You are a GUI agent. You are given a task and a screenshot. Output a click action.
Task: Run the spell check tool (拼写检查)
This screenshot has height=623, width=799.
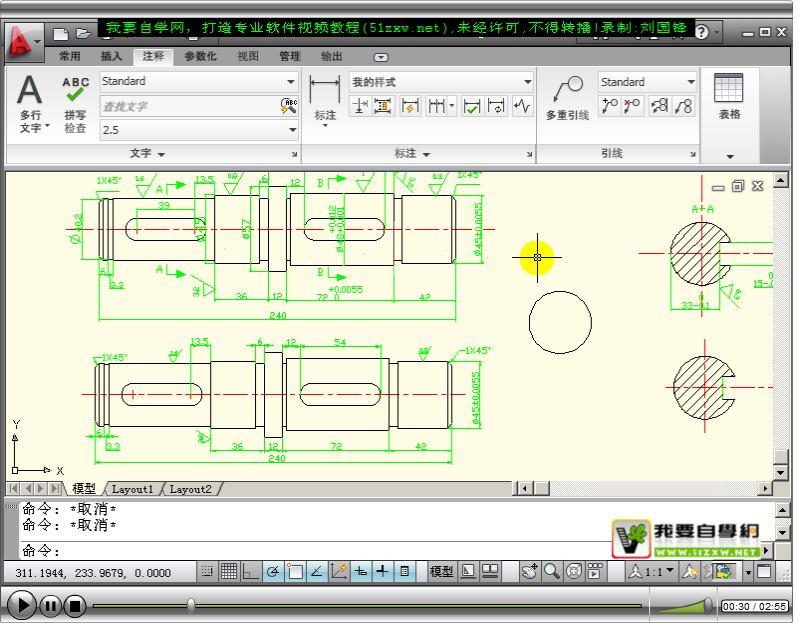75,105
